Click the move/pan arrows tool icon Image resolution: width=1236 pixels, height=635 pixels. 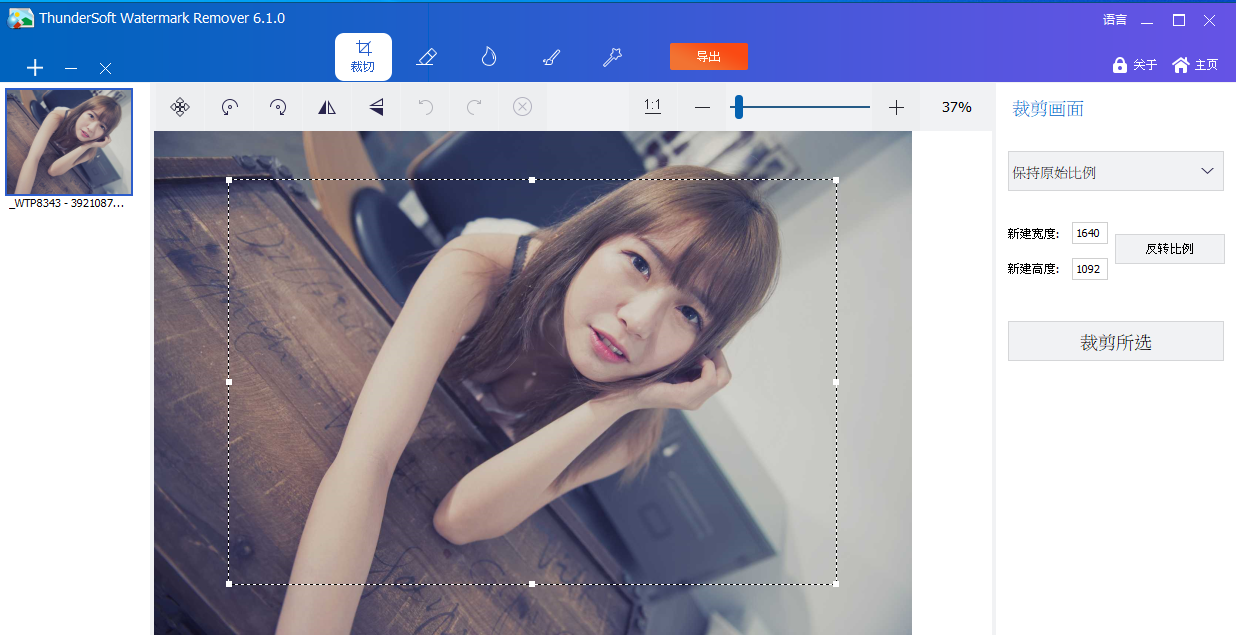pyautogui.click(x=180, y=107)
